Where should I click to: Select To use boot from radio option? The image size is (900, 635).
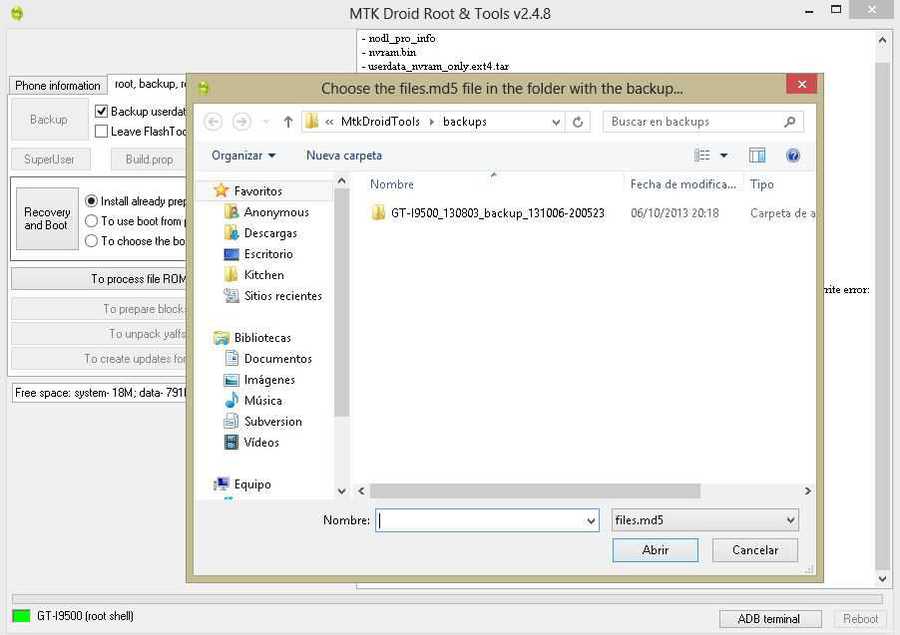(x=91, y=221)
